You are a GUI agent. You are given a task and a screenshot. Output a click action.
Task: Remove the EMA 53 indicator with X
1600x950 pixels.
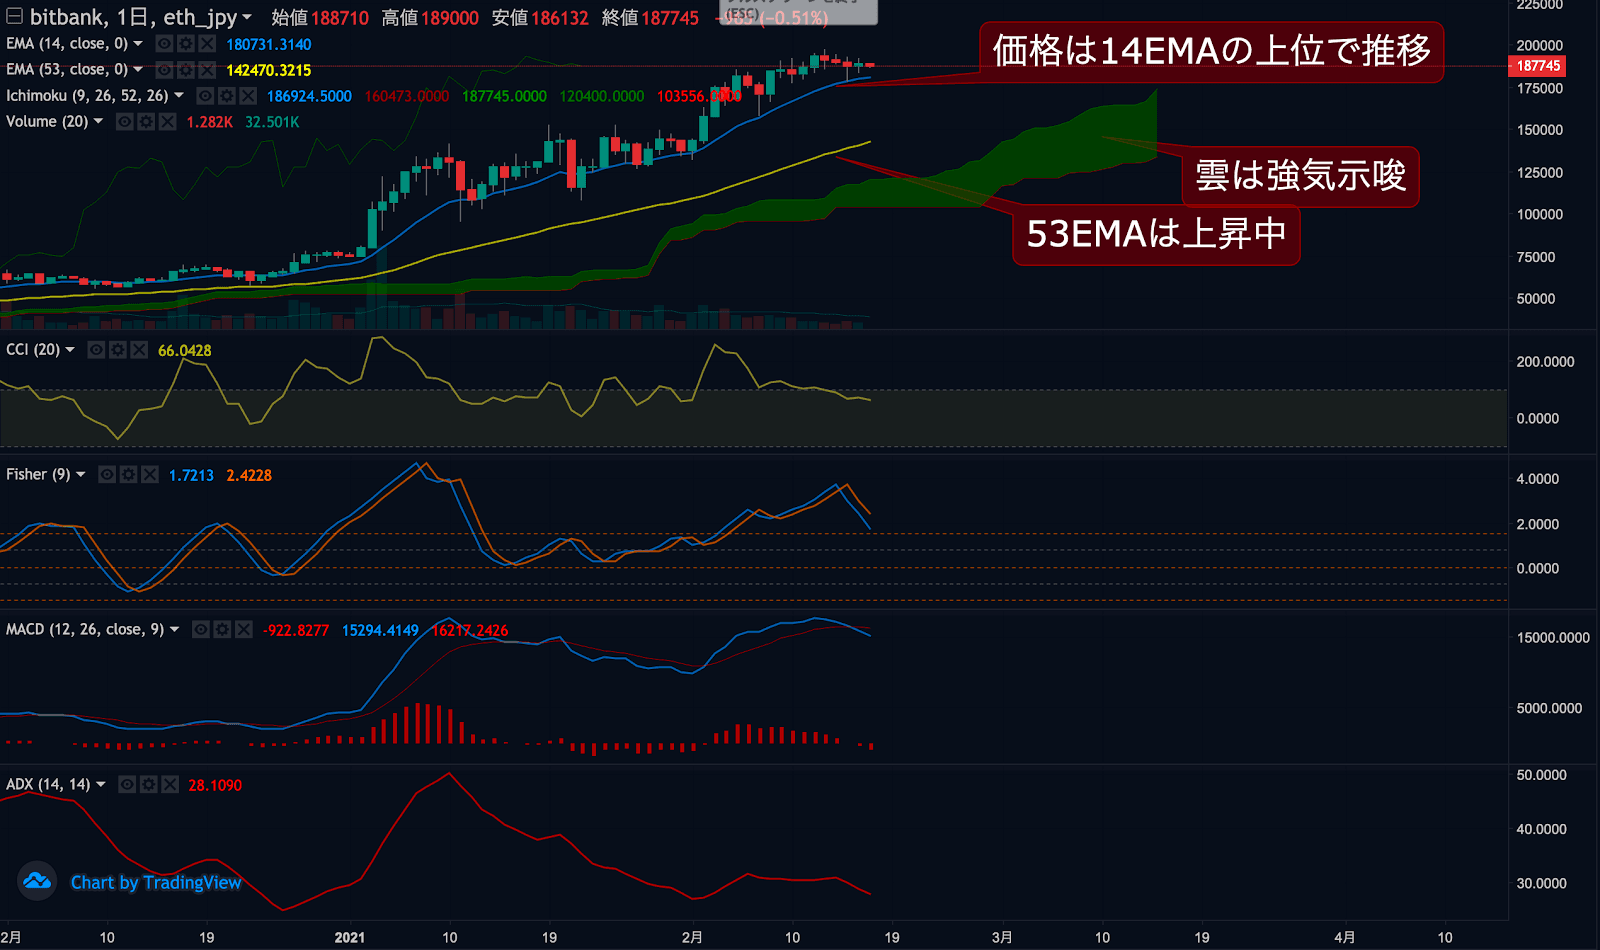coord(206,70)
